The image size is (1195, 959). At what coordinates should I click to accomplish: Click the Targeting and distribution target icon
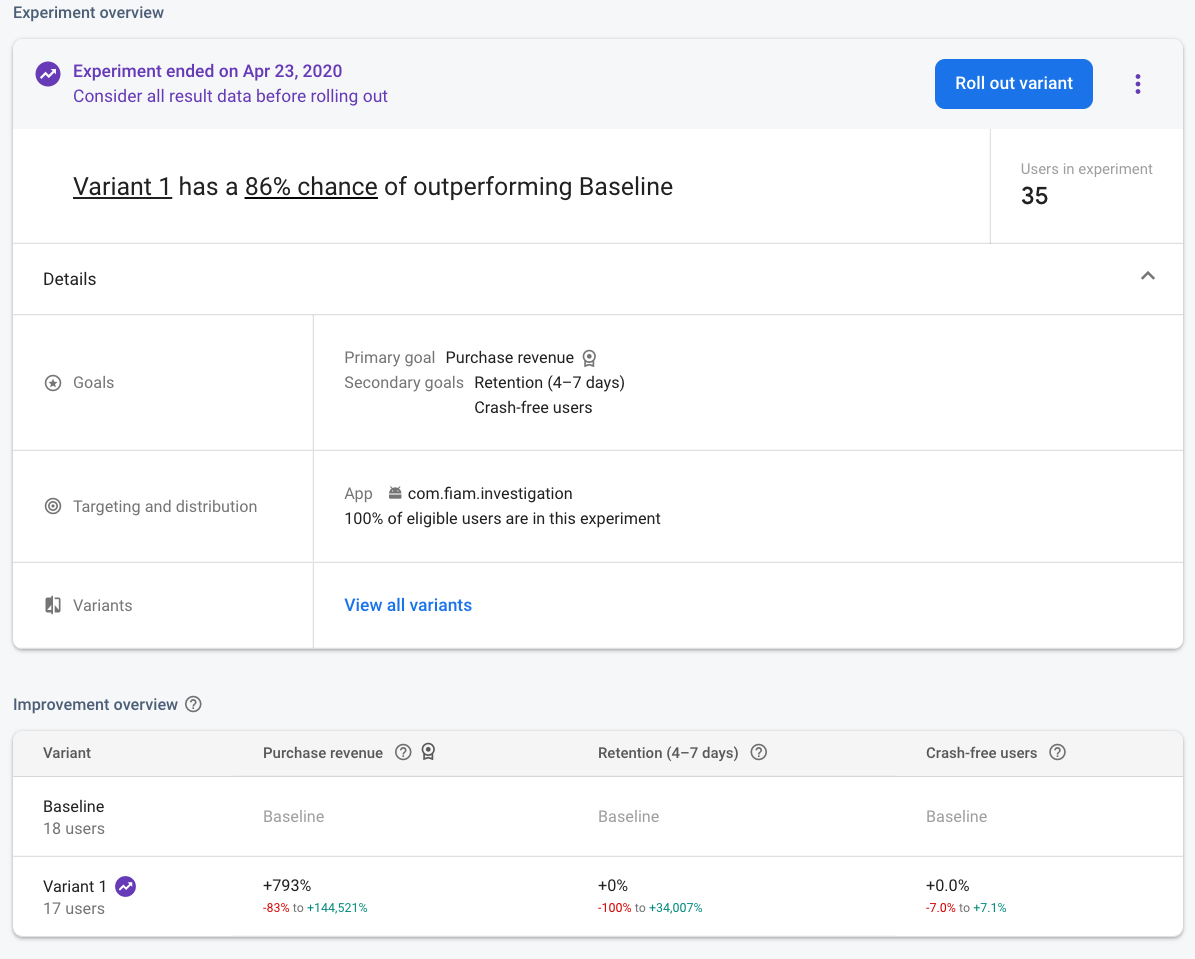[x=53, y=507]
